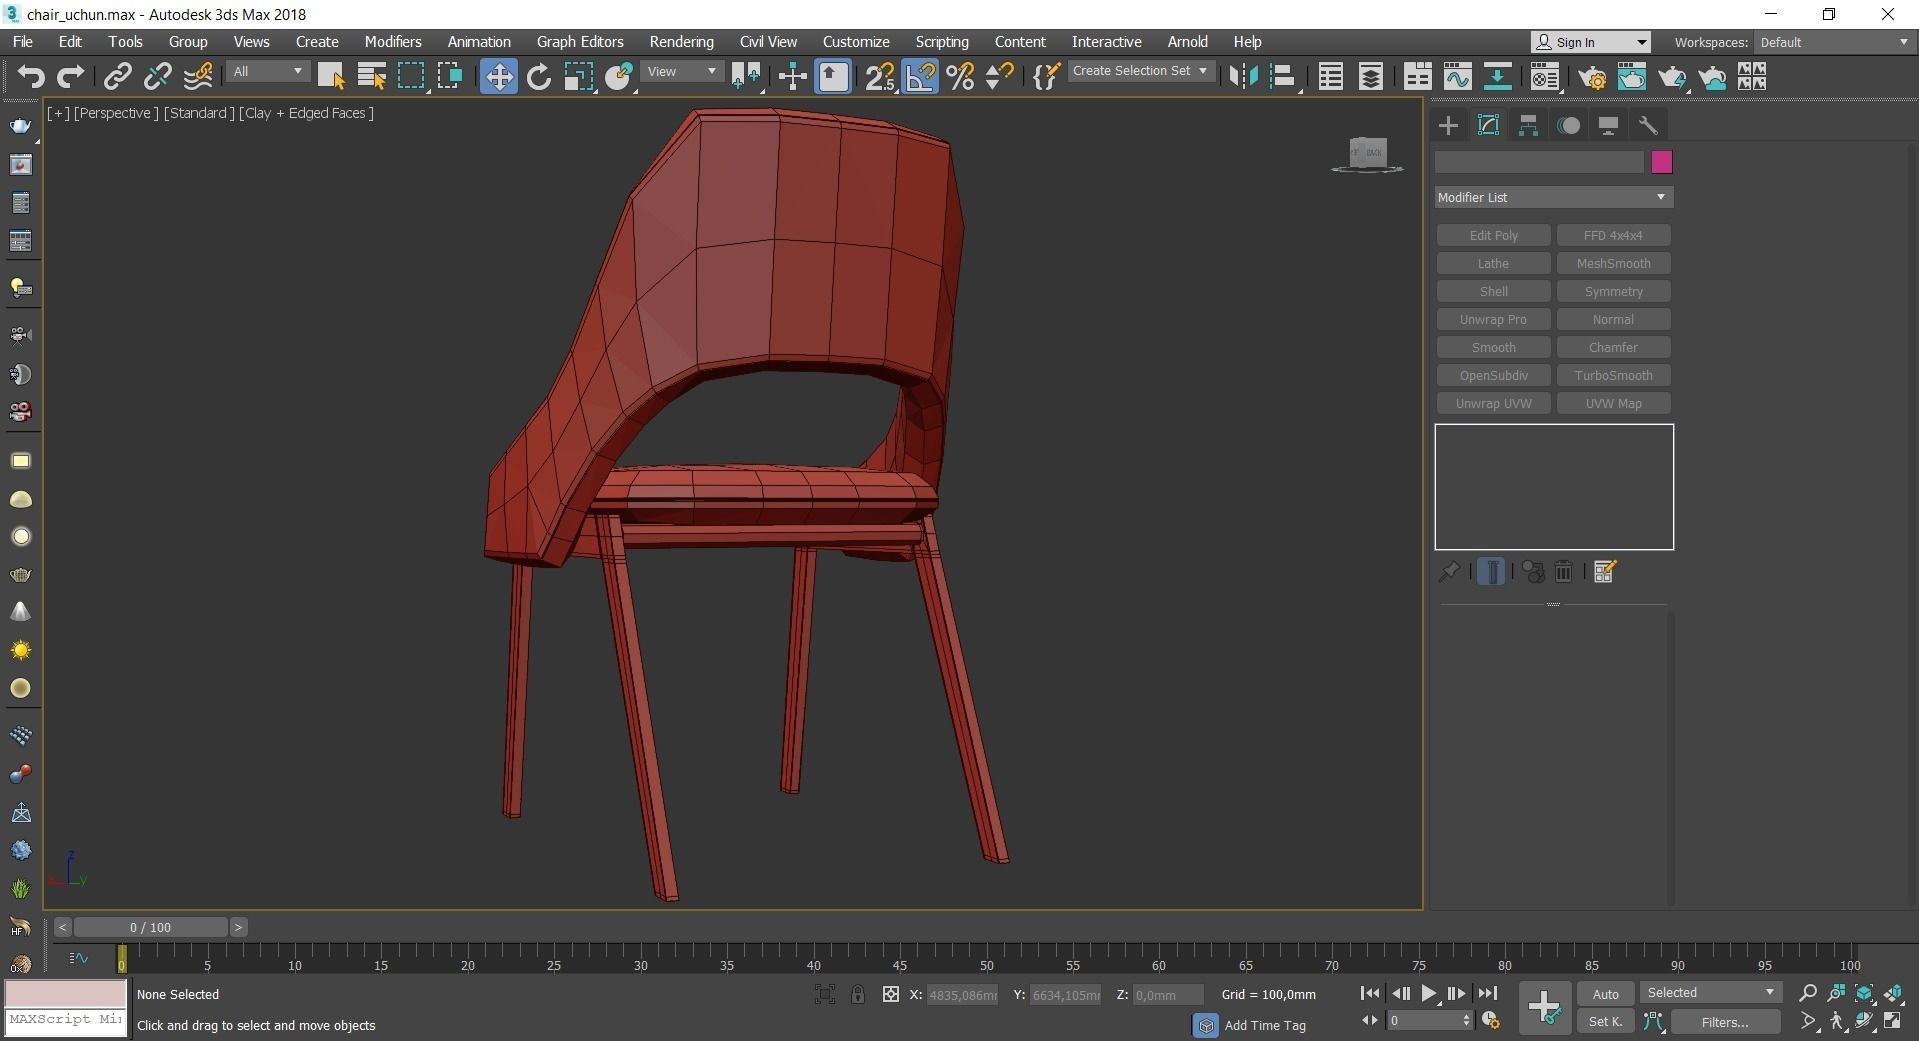Click the Edit Poly modifier button

[x=1493, y=235]
